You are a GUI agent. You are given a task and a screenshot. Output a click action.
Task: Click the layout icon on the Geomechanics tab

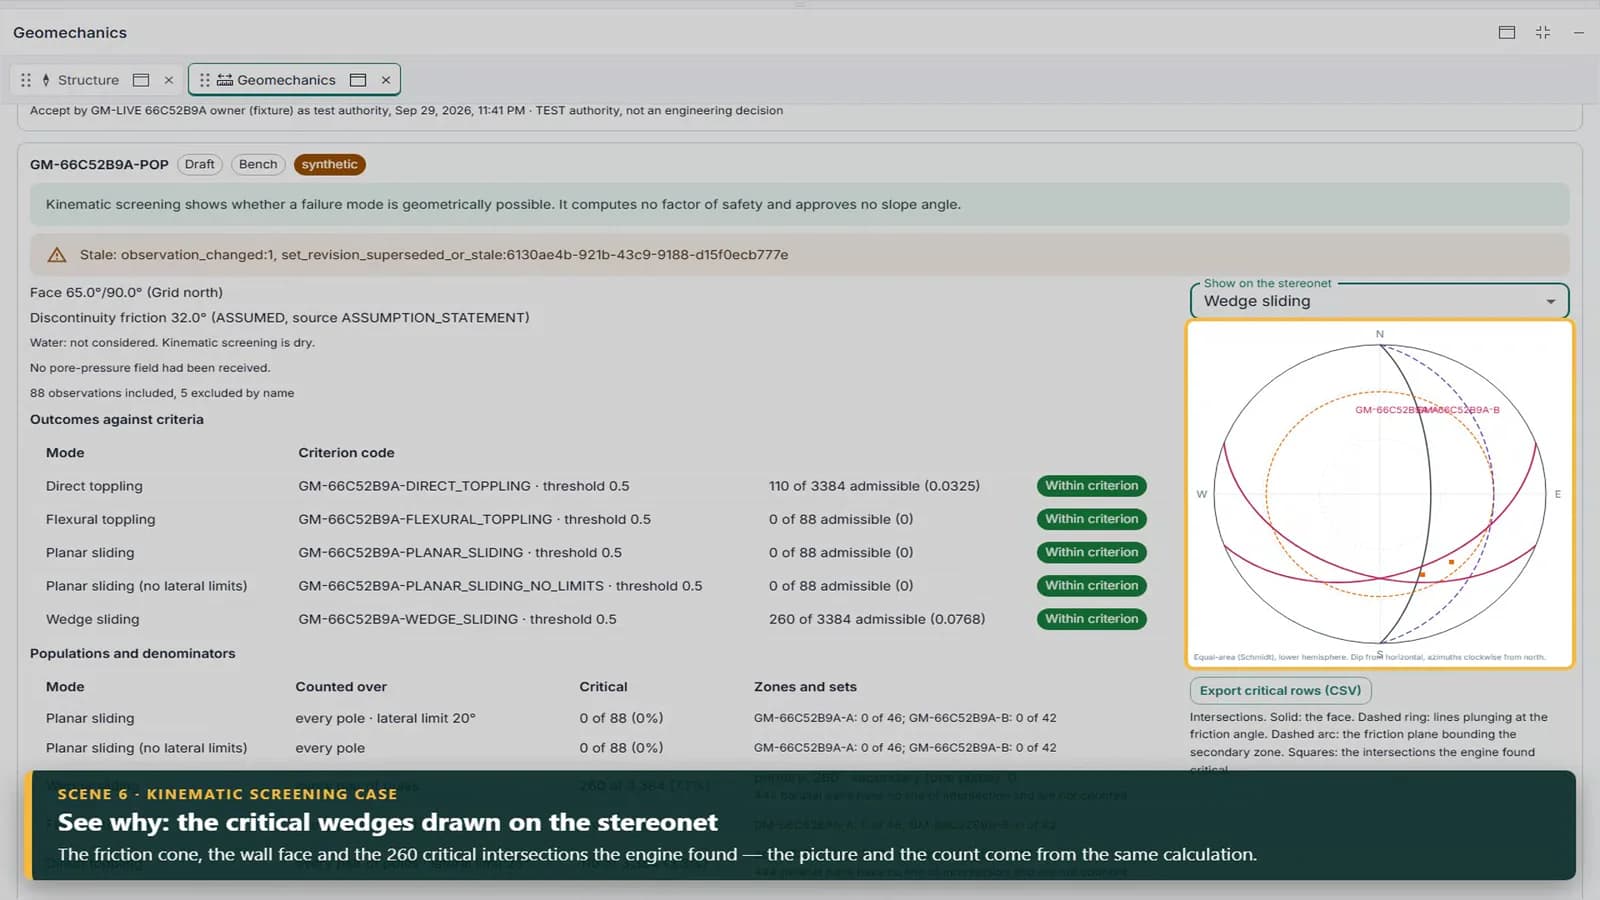(358, 80)
